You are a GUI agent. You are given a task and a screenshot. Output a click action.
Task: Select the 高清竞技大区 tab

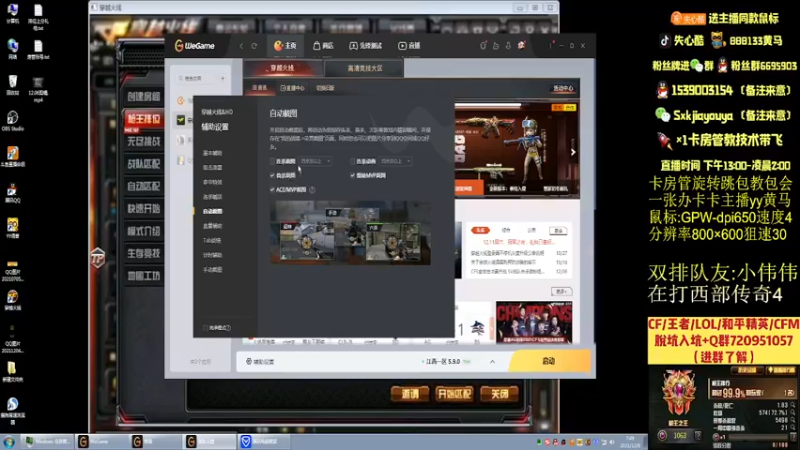[364, 68]
